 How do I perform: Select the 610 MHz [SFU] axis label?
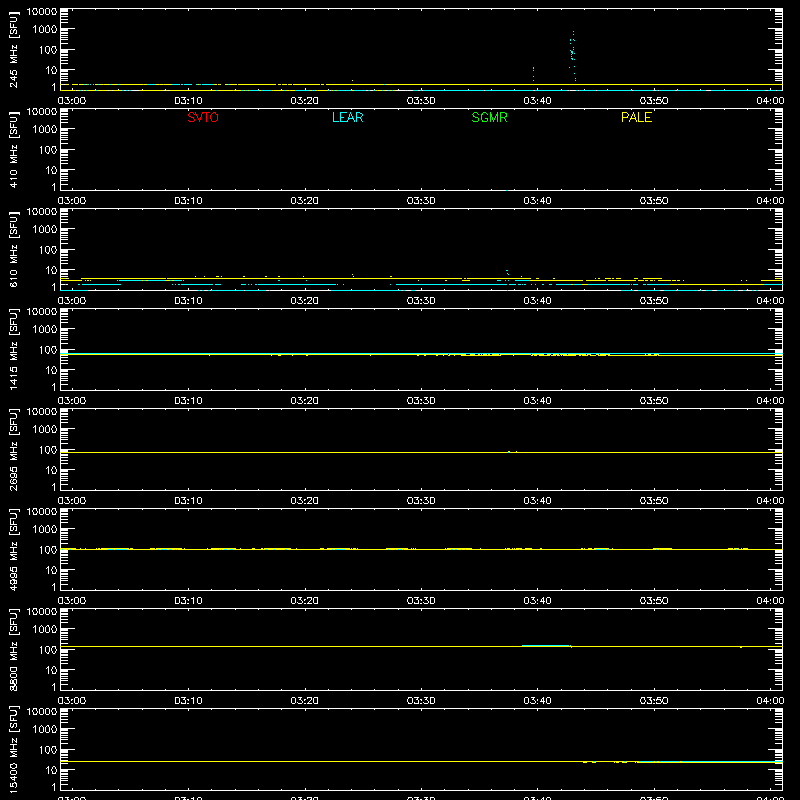13,249
